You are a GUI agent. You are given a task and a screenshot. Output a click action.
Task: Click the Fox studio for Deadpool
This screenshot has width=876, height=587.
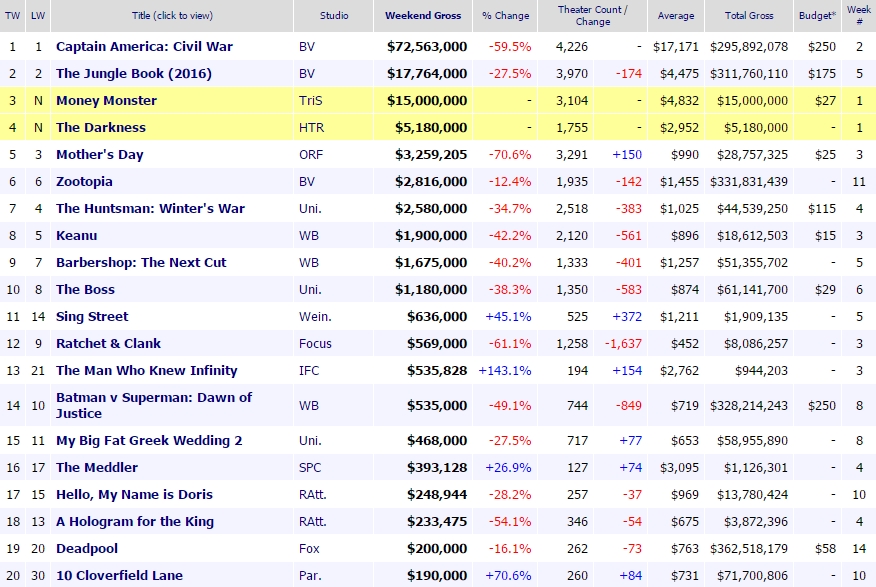(309, 548)
